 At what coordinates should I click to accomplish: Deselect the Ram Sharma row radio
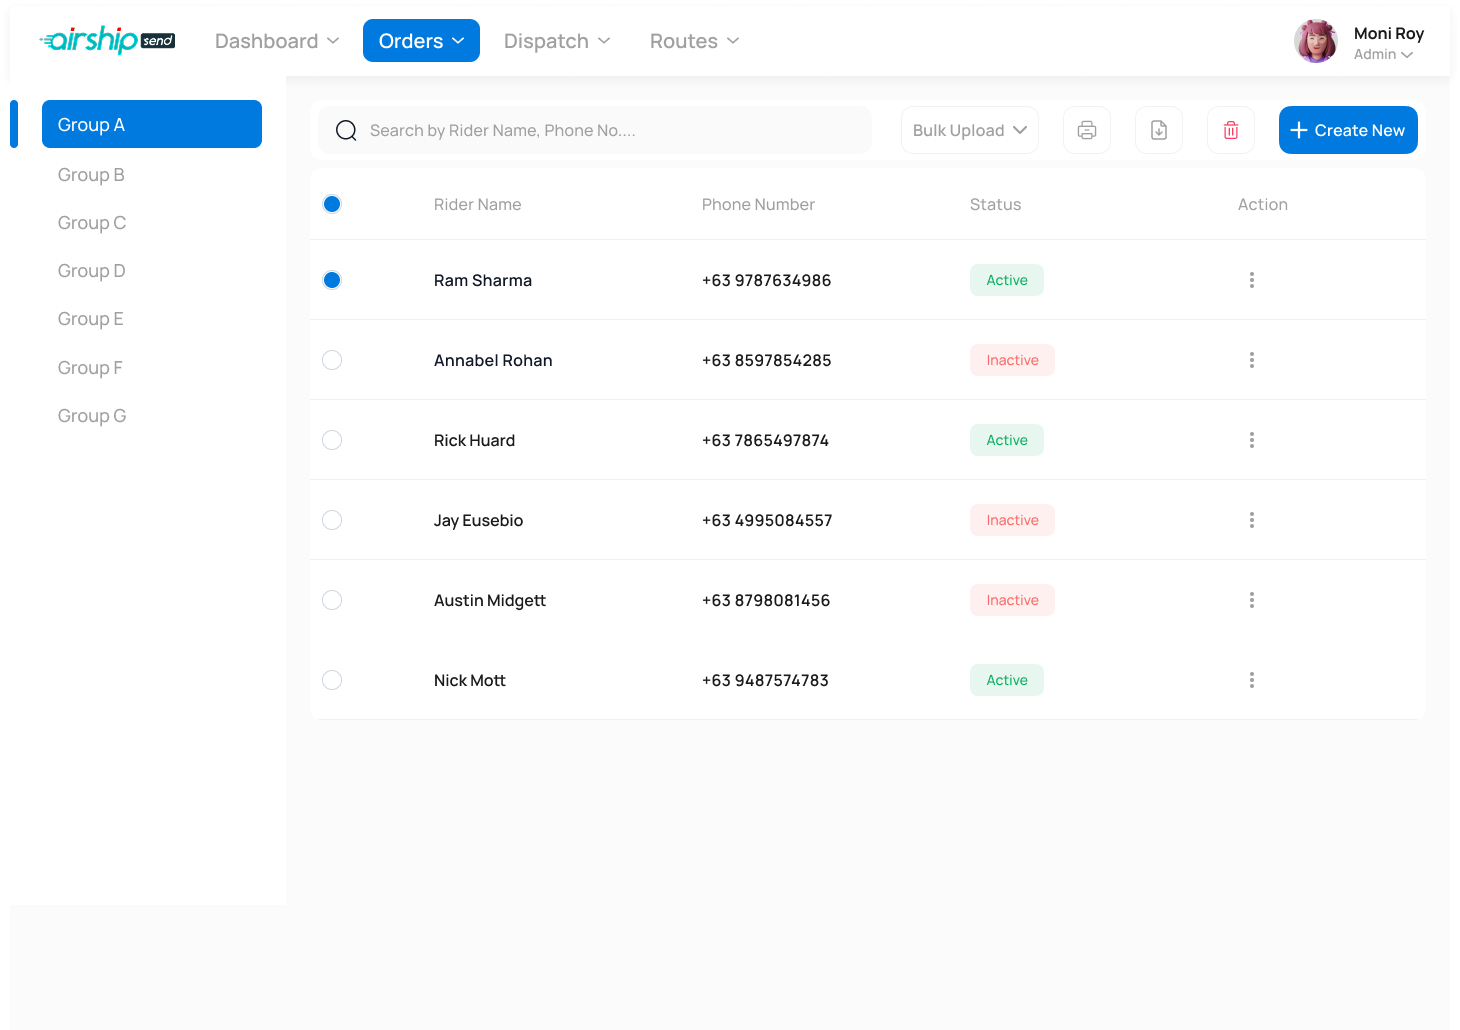[332, 280]
